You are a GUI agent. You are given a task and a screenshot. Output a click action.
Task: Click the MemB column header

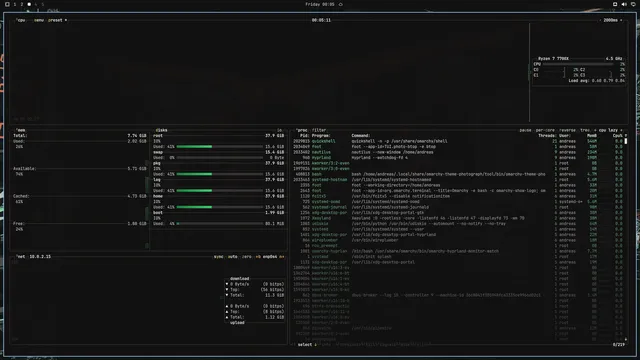[x=592, y=136]
